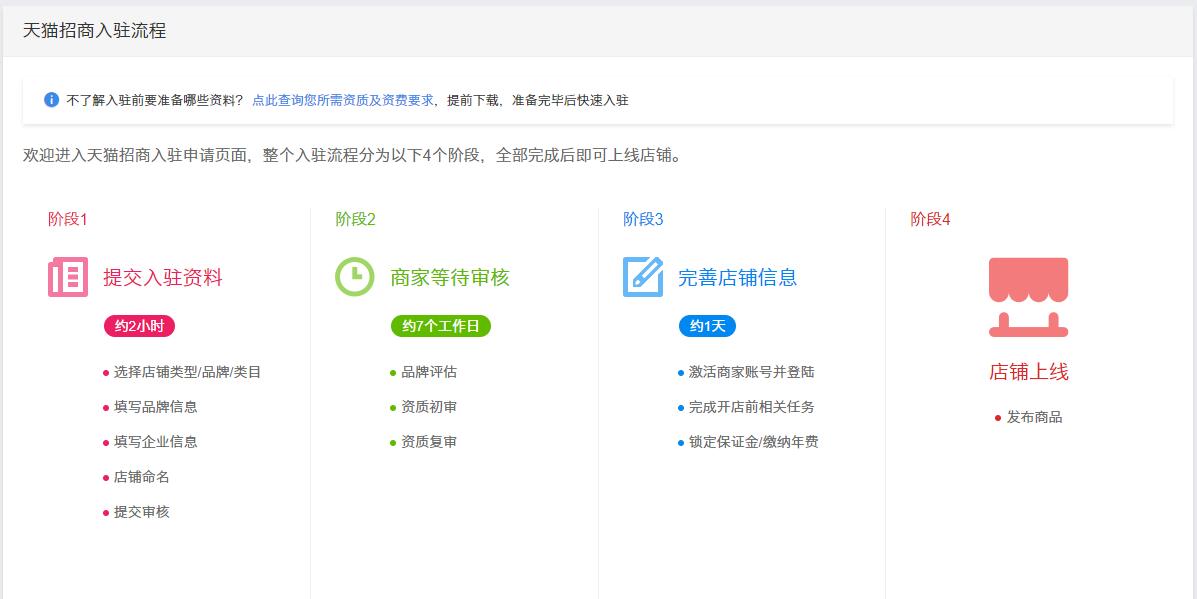Click the heading 商家等待审核
The height and width of the screenshot is (599, 1197).
point(450,278)
